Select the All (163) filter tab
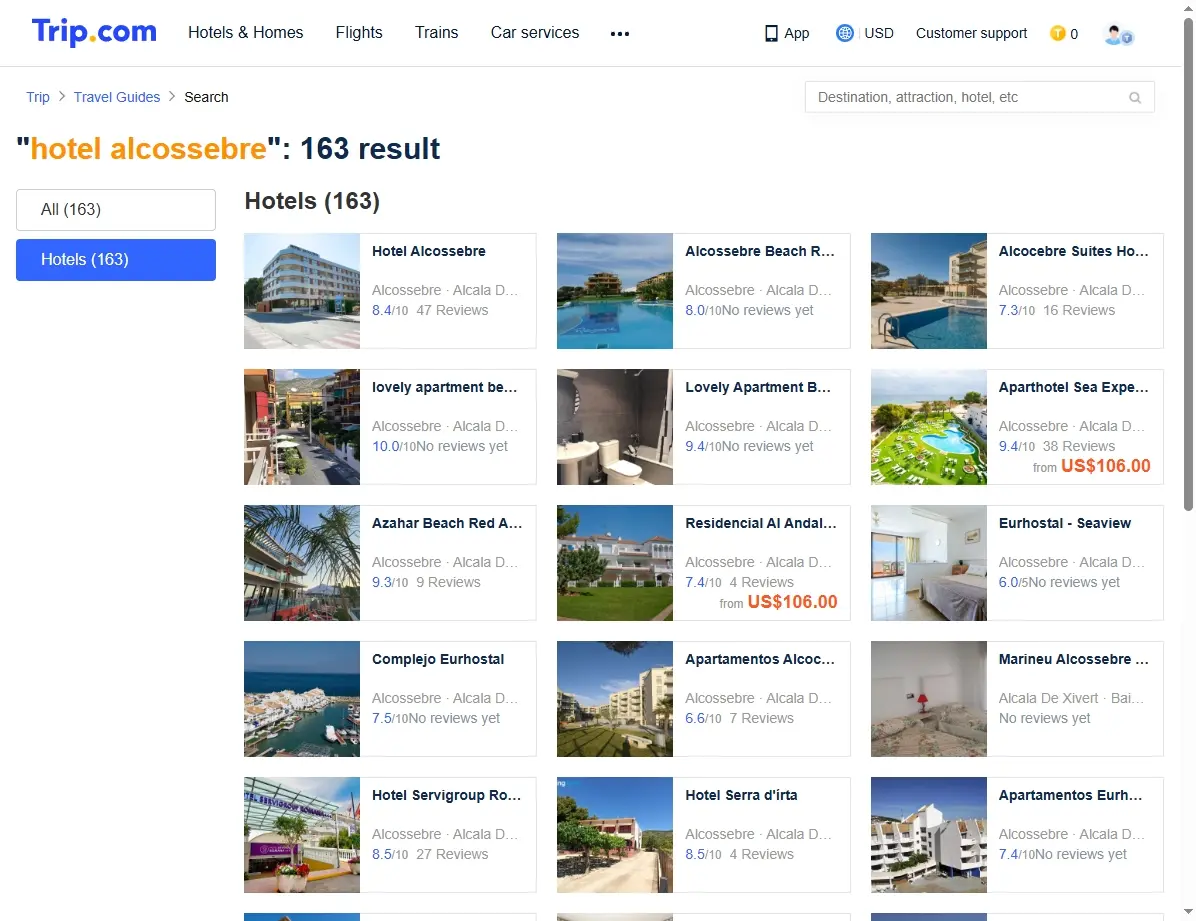The height and width of the screenshot is (921, 1196). (116, 210)
